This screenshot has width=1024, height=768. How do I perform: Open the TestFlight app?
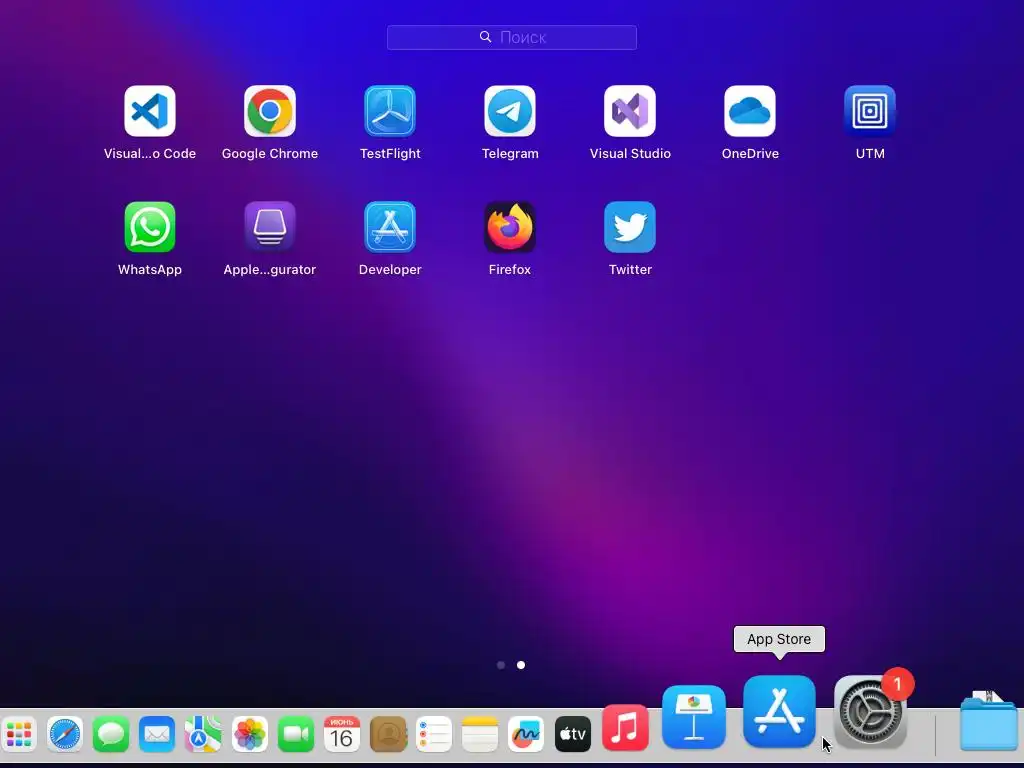pos(390,111)
